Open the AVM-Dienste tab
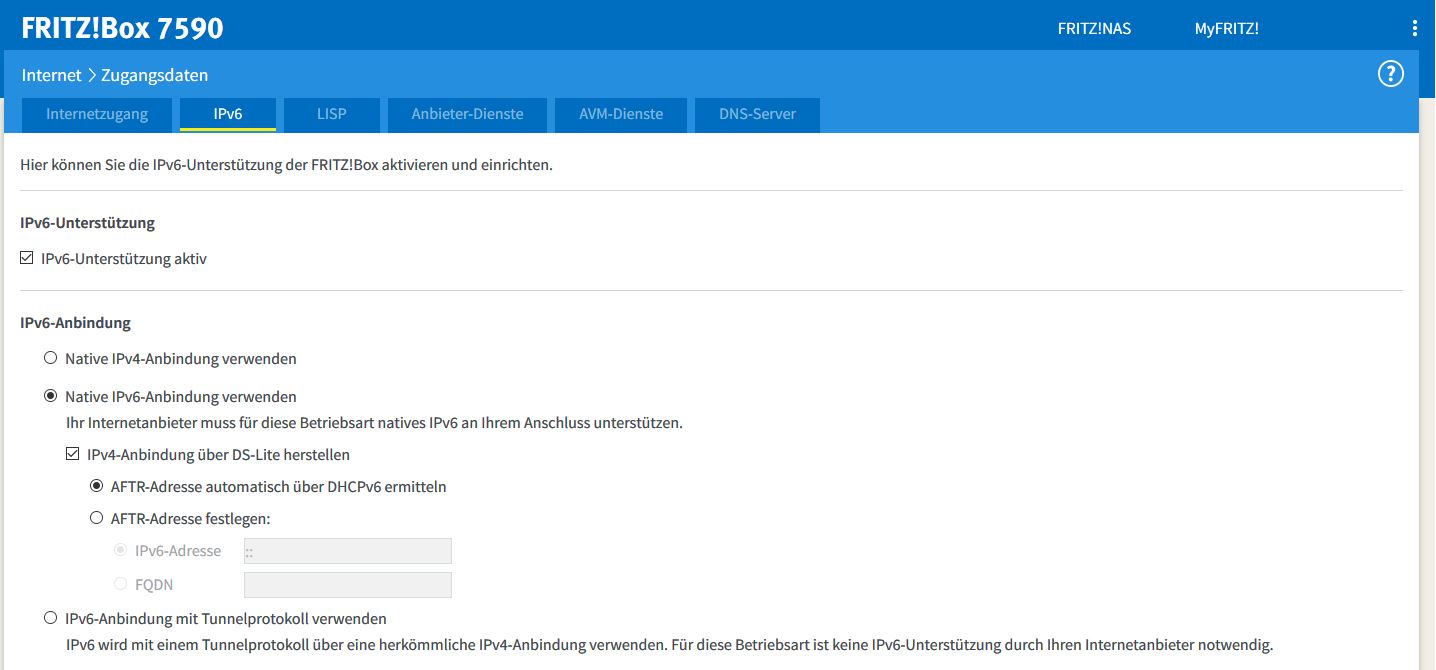Screen dimensions: 1436x670 621,114
